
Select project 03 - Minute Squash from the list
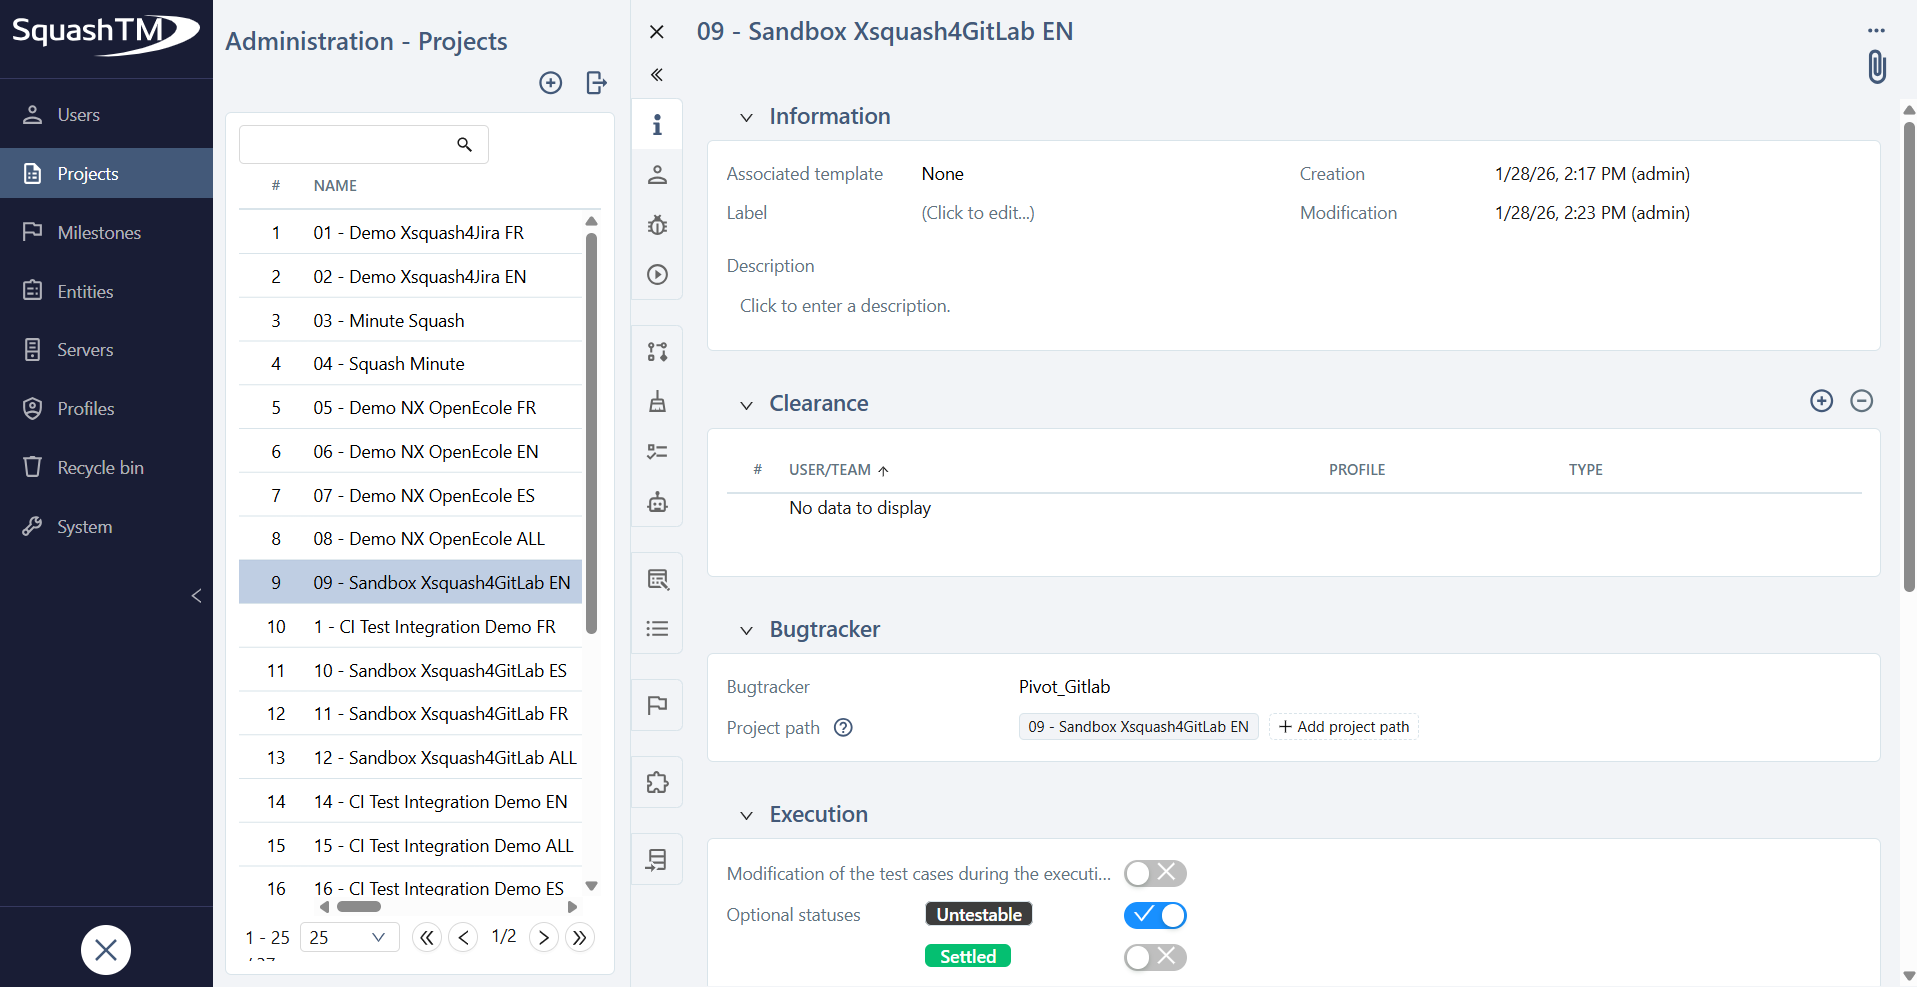[x=389, y=320]
